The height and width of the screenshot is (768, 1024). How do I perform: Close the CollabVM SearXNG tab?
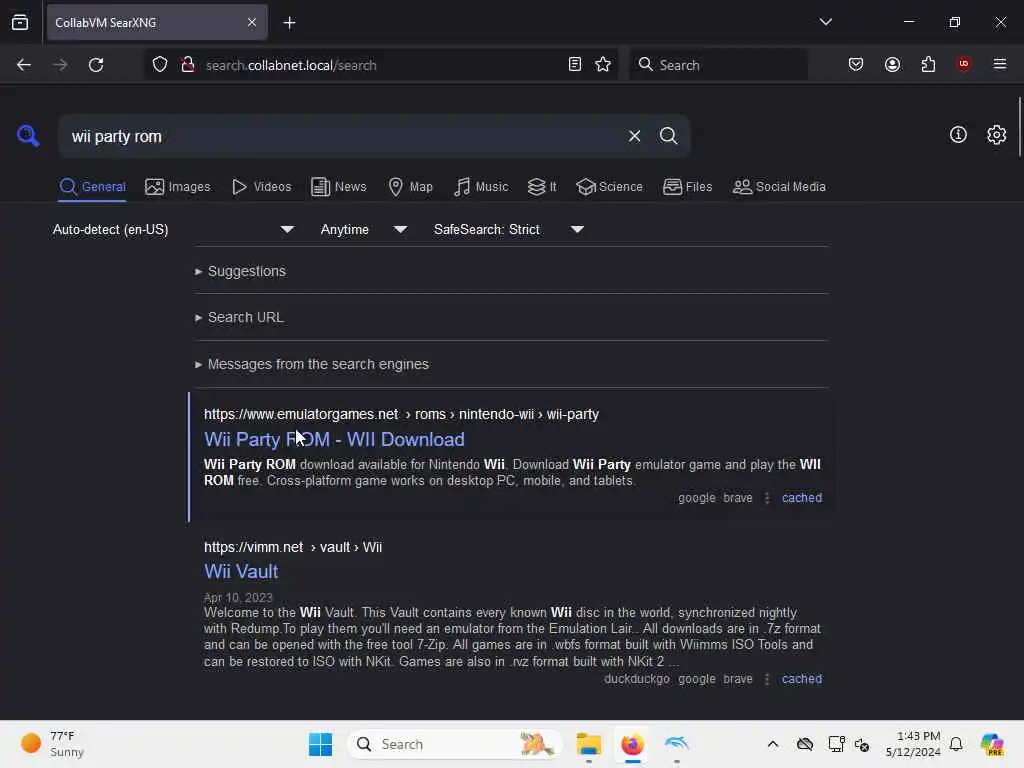tap(252, 22)
